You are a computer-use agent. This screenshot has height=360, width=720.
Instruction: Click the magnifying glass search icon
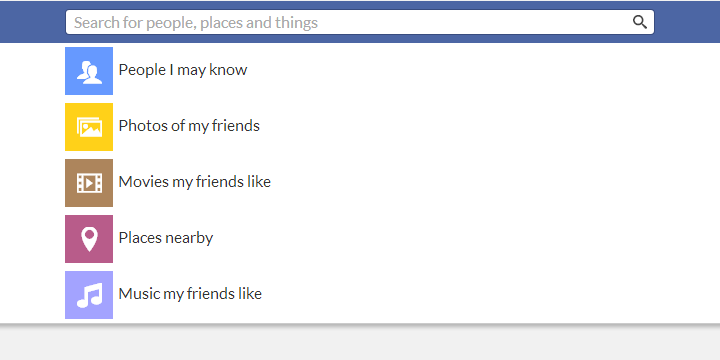(639, 22)
